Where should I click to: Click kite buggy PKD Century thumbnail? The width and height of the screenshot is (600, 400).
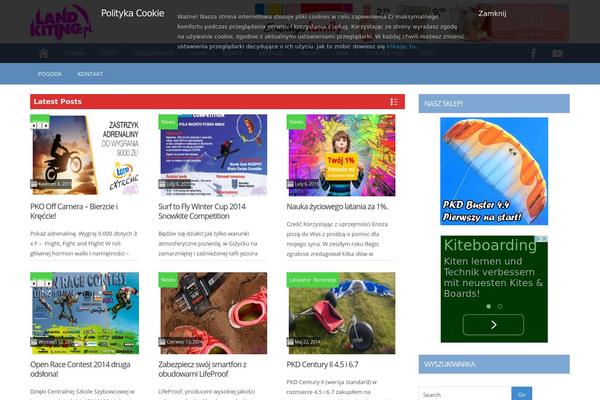tap(341, 313)
